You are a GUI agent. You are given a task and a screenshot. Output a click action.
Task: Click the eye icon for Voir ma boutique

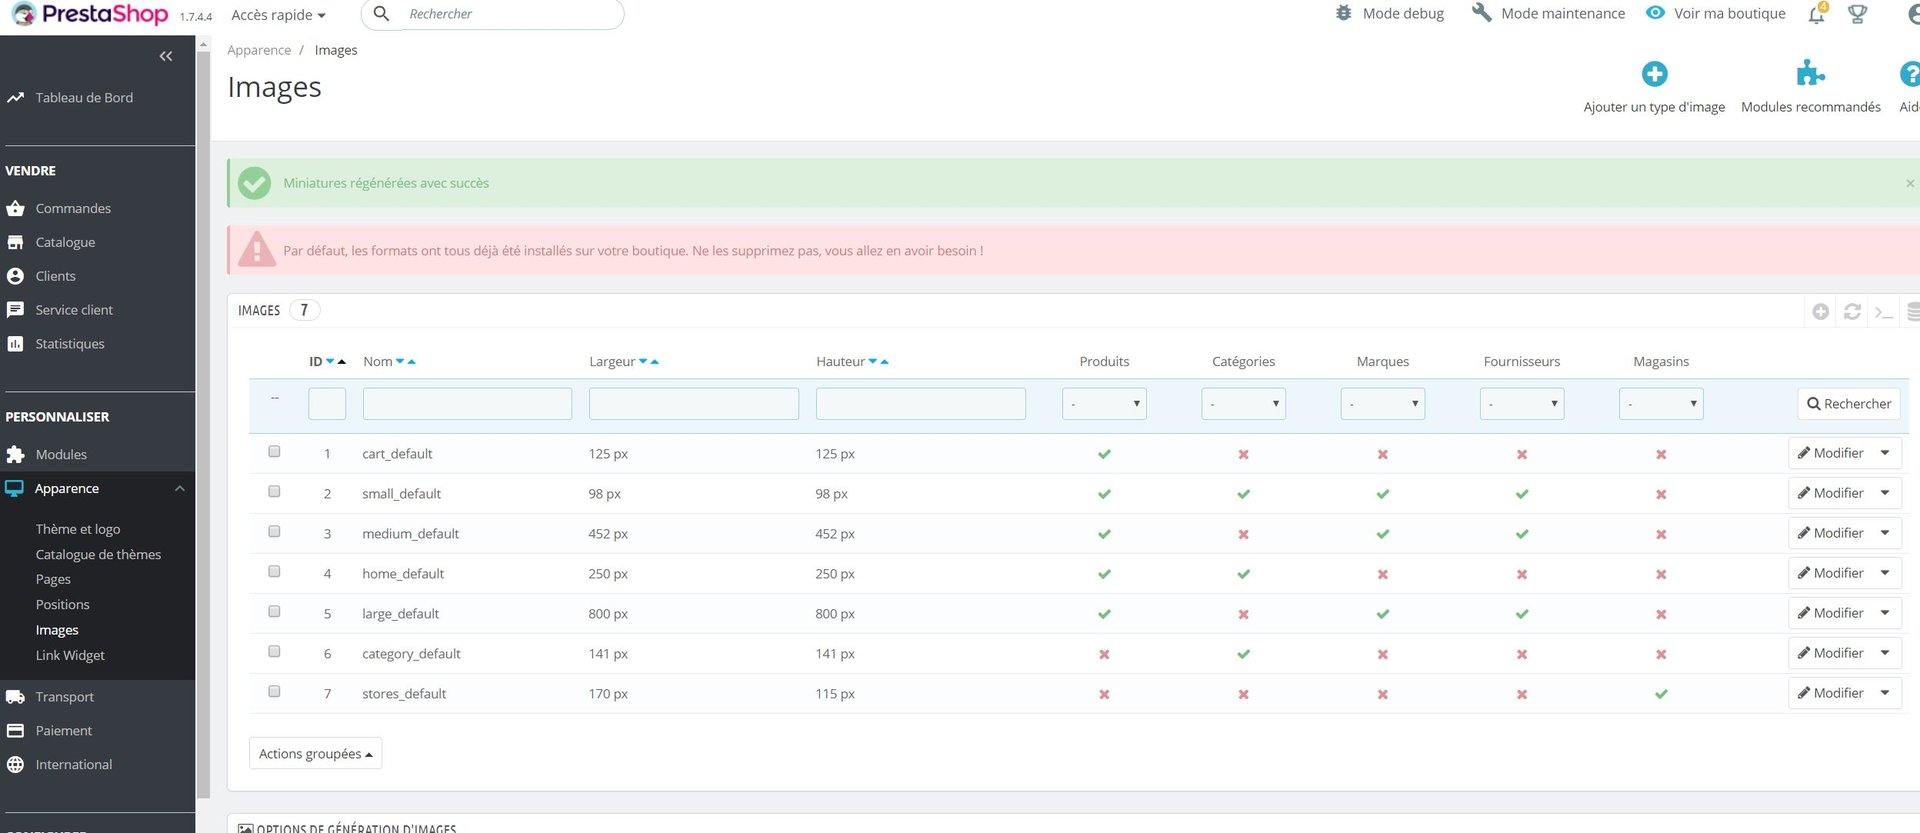click(1656, 13)
